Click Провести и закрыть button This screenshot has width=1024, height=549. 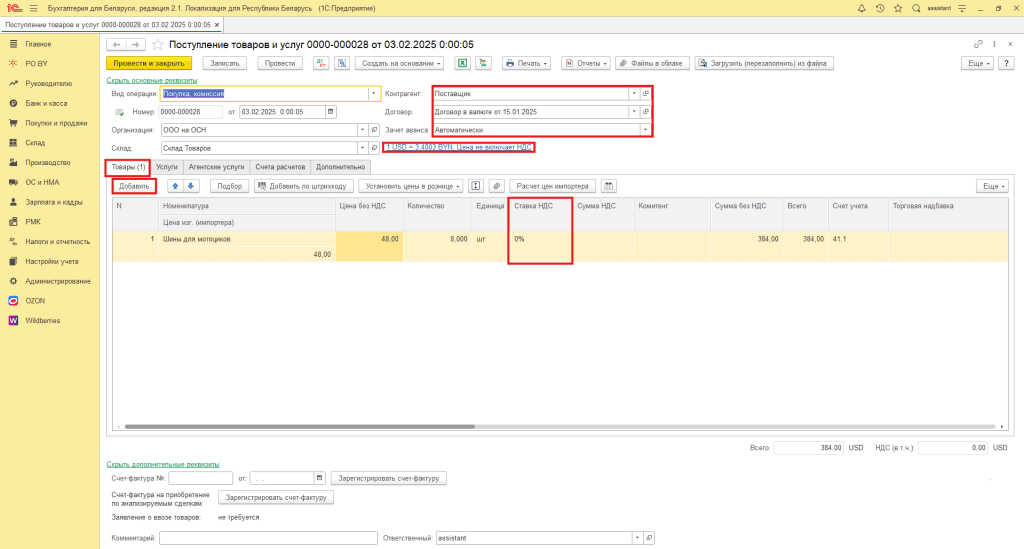point(149,63)
